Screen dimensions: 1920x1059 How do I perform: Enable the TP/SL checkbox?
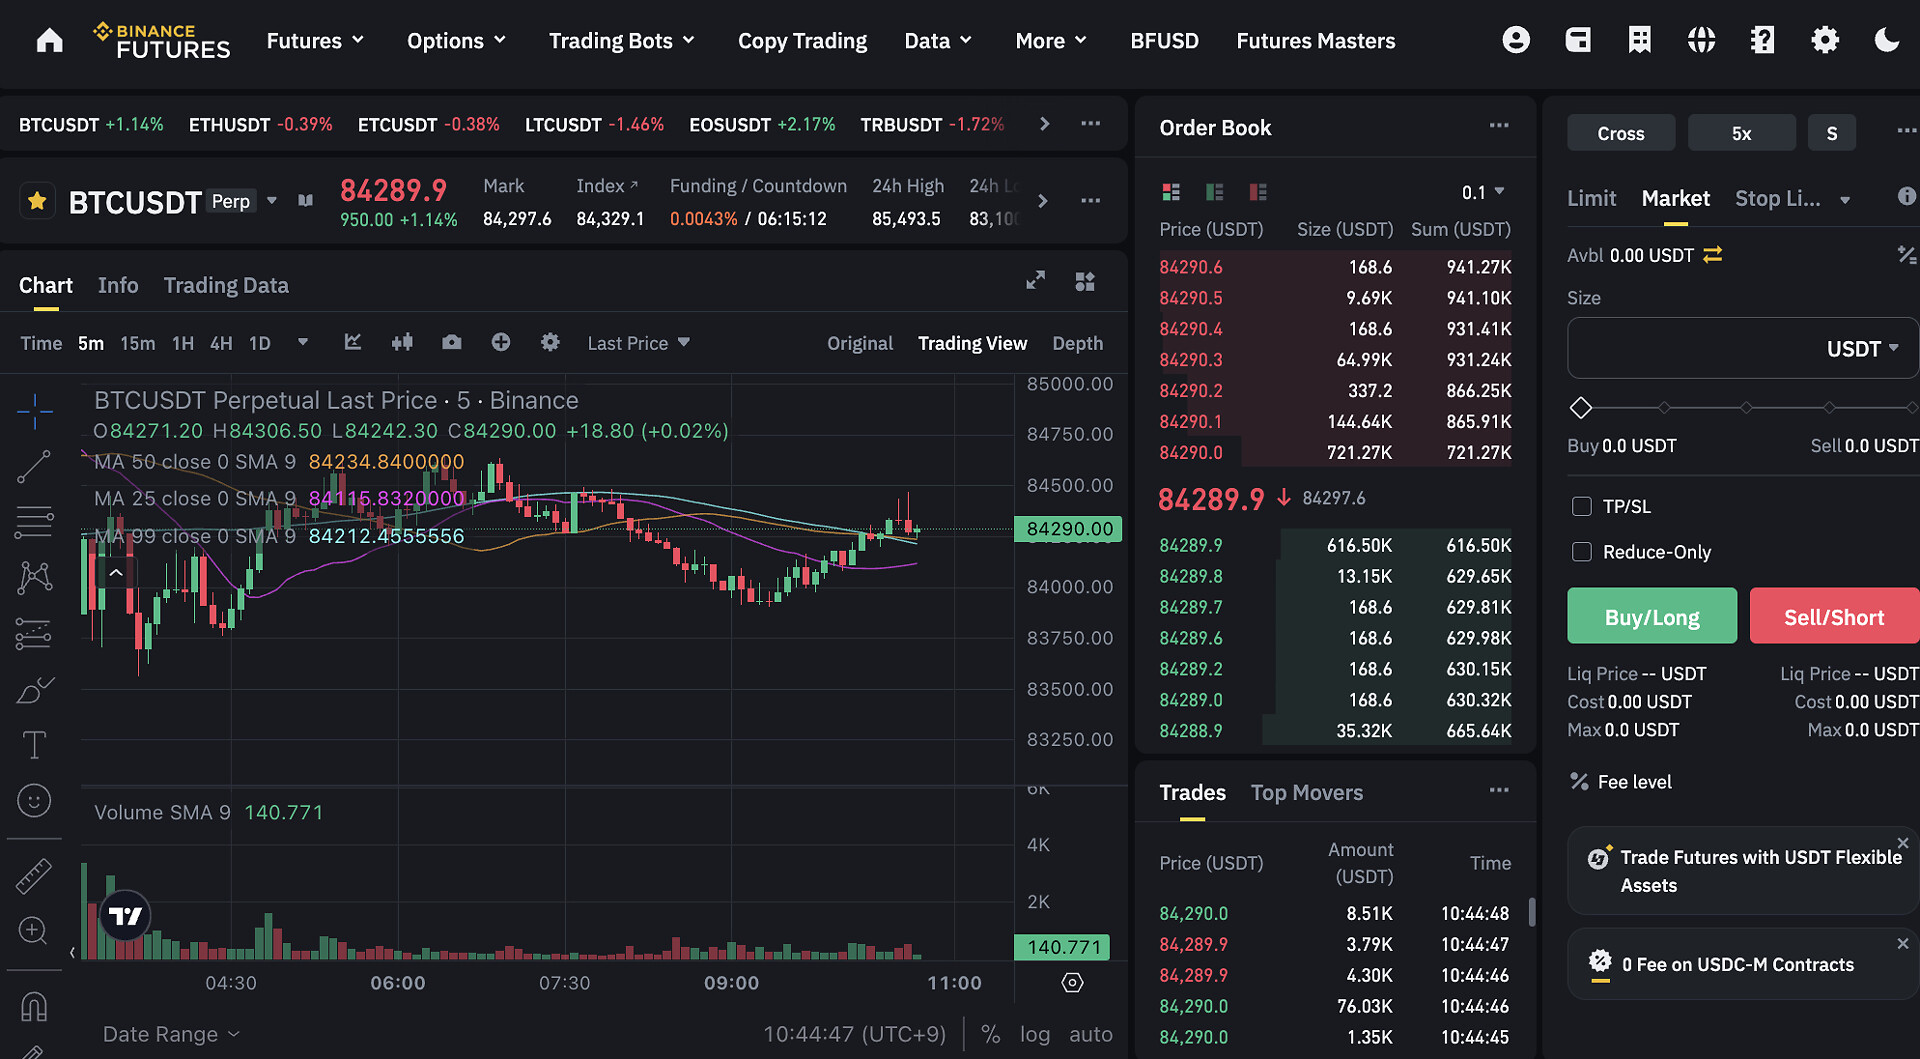coord(1582,507)
